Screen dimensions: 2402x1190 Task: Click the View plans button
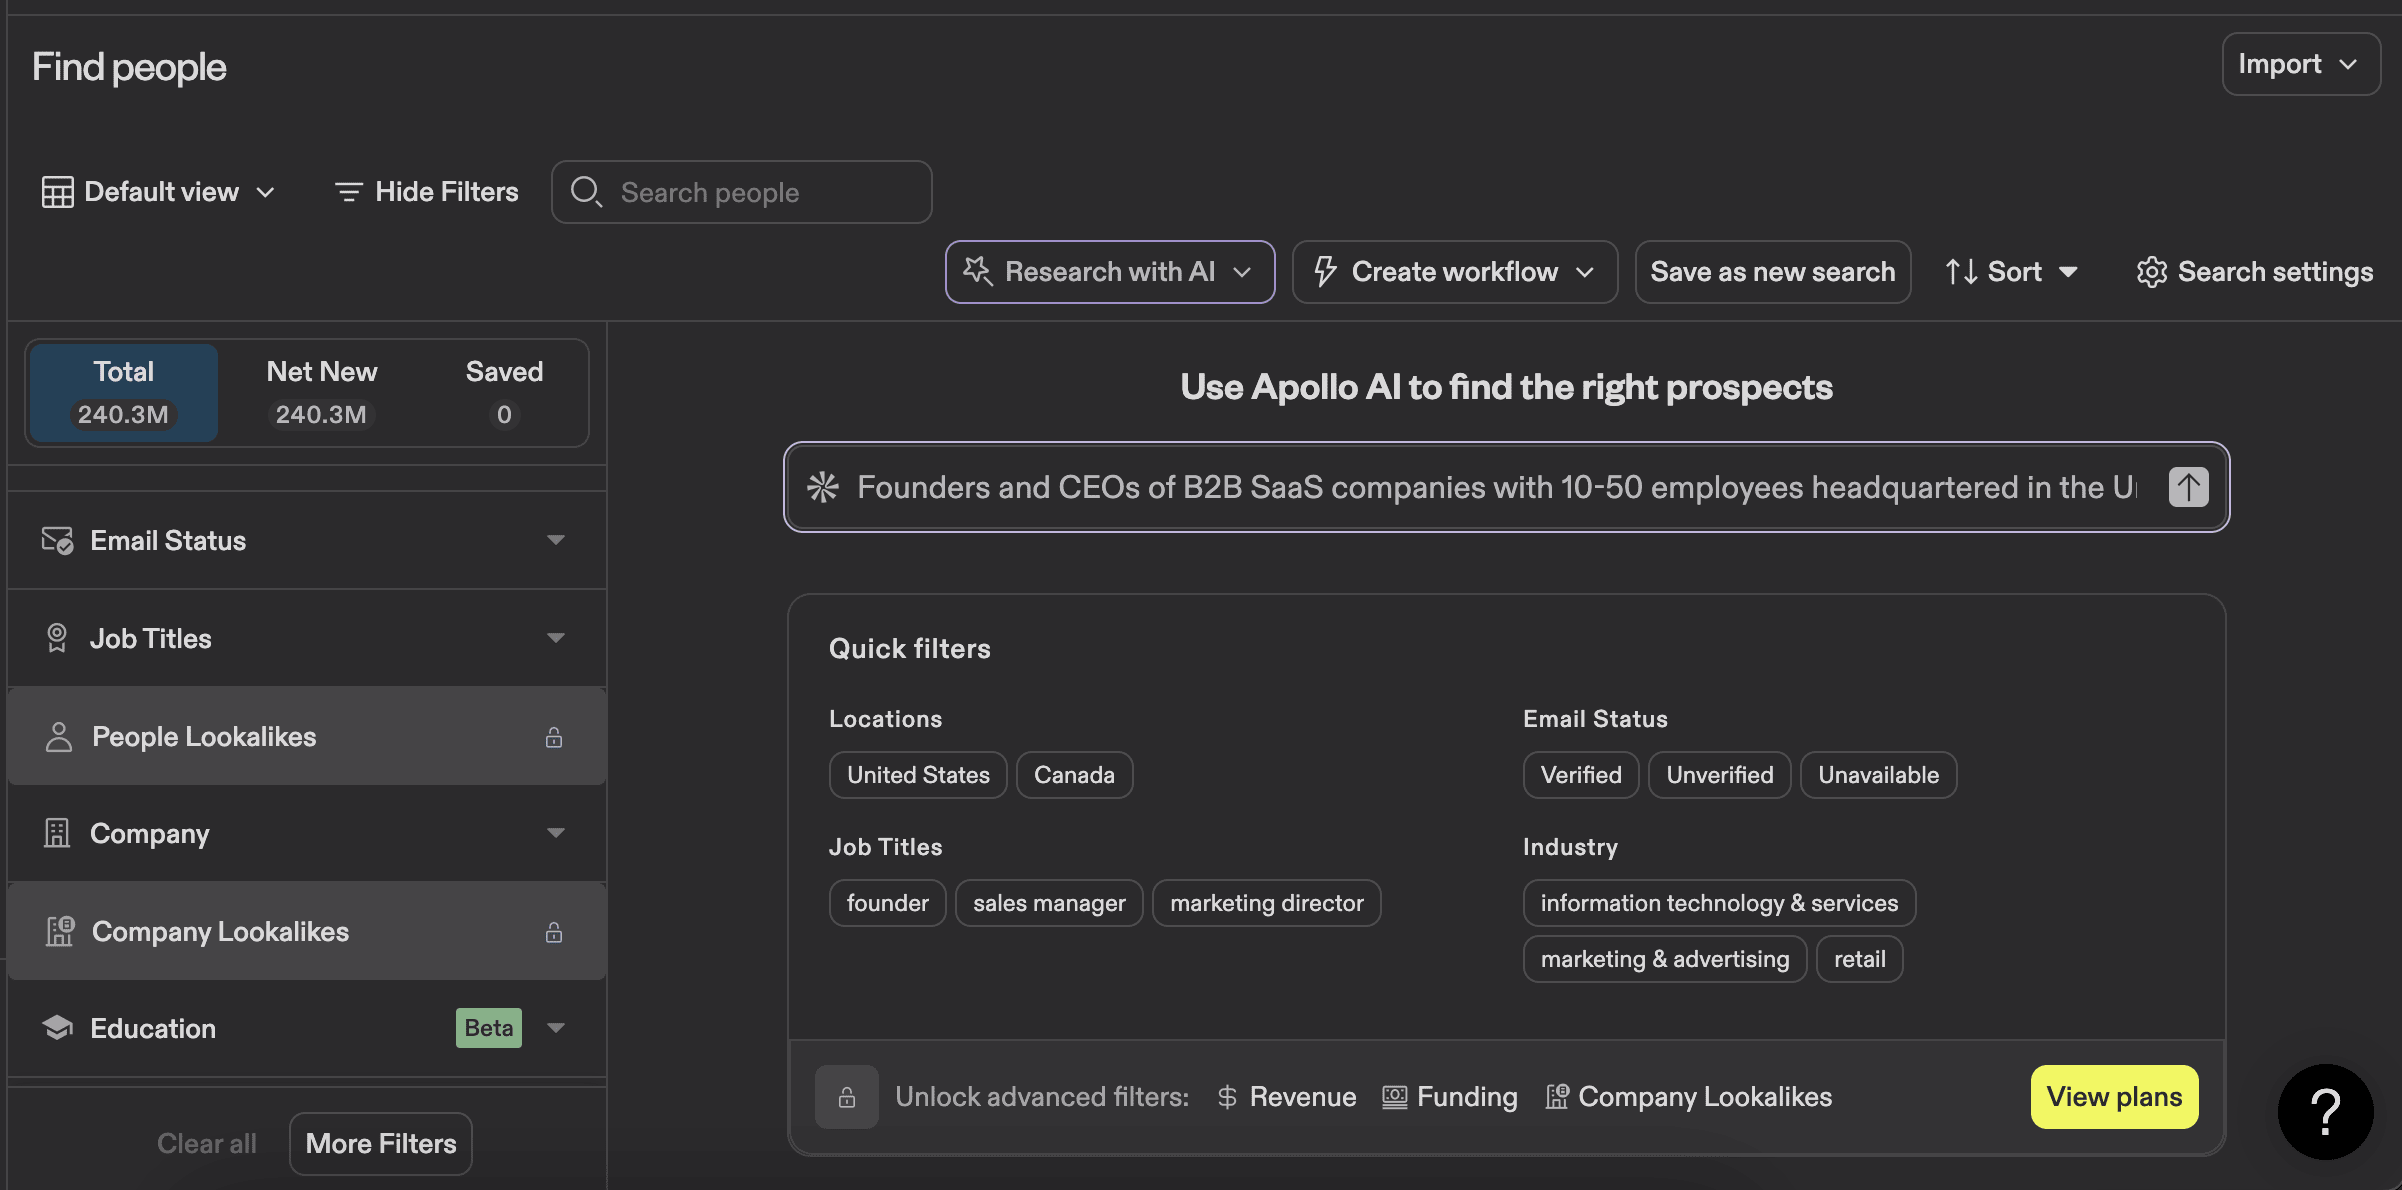[2113, 1097]
